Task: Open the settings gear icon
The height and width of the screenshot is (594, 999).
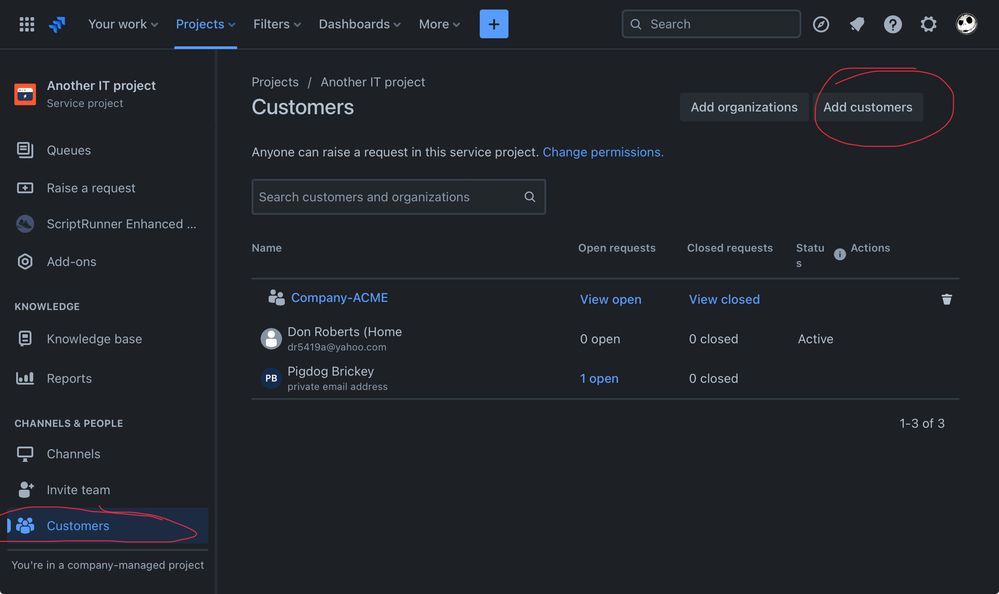Action: 928,24
